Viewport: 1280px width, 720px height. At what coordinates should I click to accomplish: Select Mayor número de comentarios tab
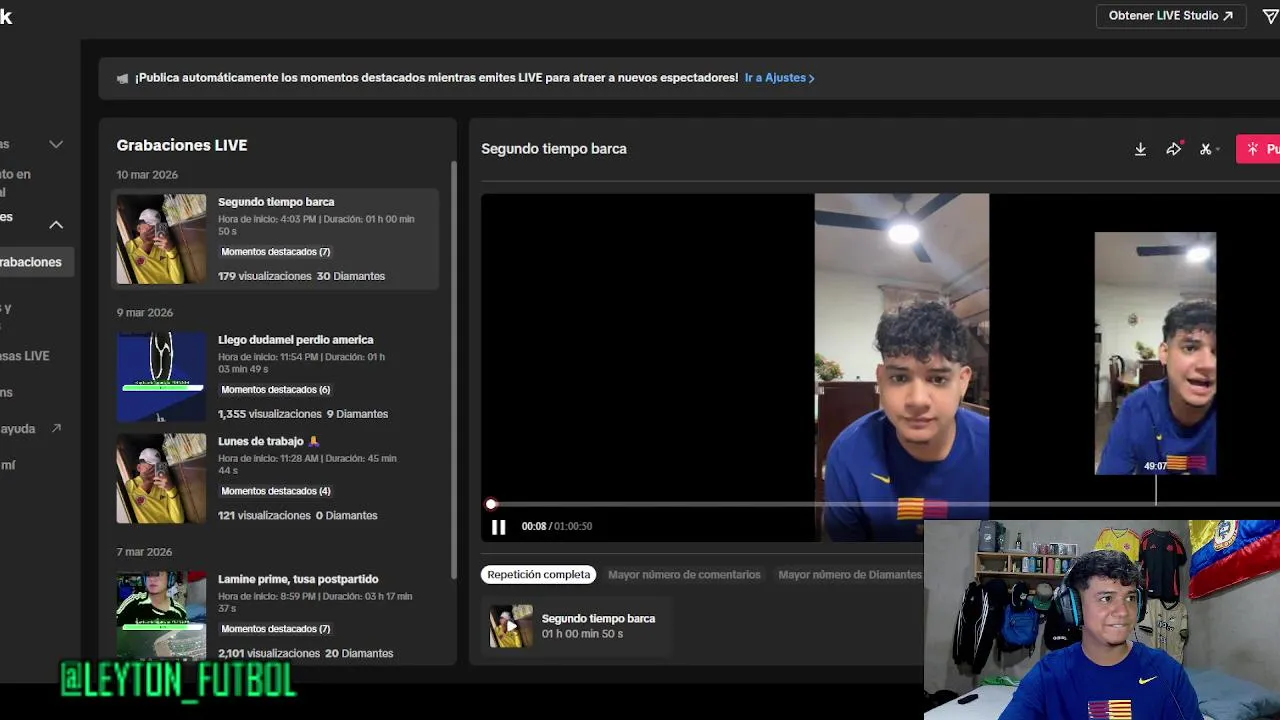(x=684, y=575)
